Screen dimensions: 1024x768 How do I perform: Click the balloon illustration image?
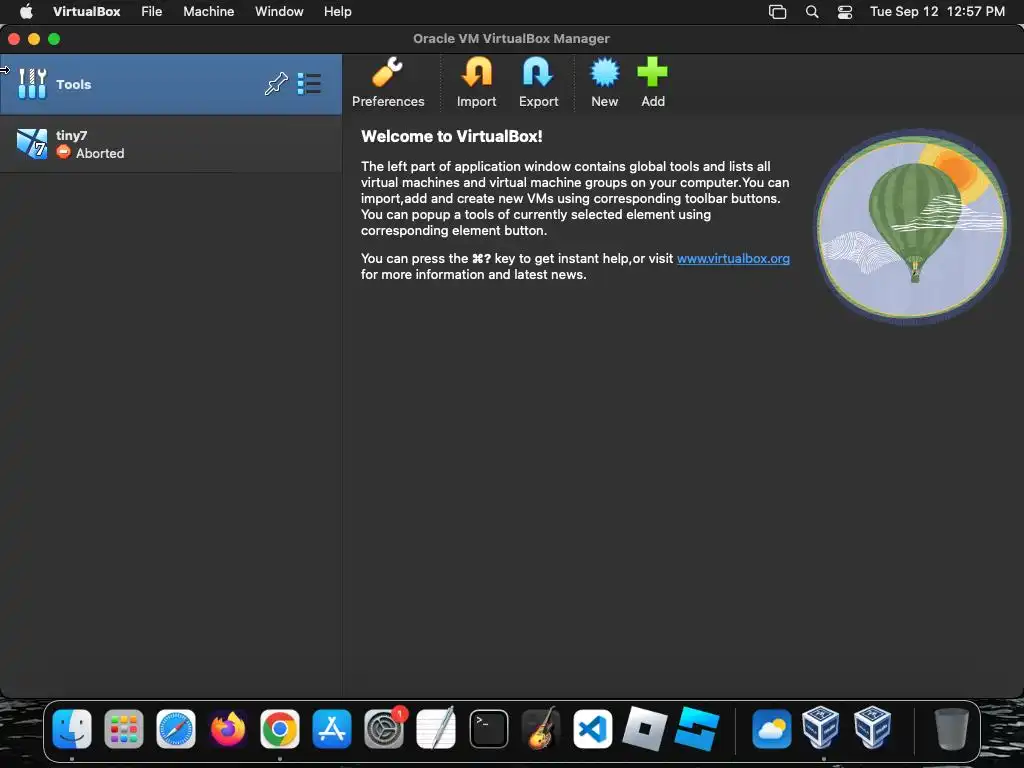(x=912, y=227)
